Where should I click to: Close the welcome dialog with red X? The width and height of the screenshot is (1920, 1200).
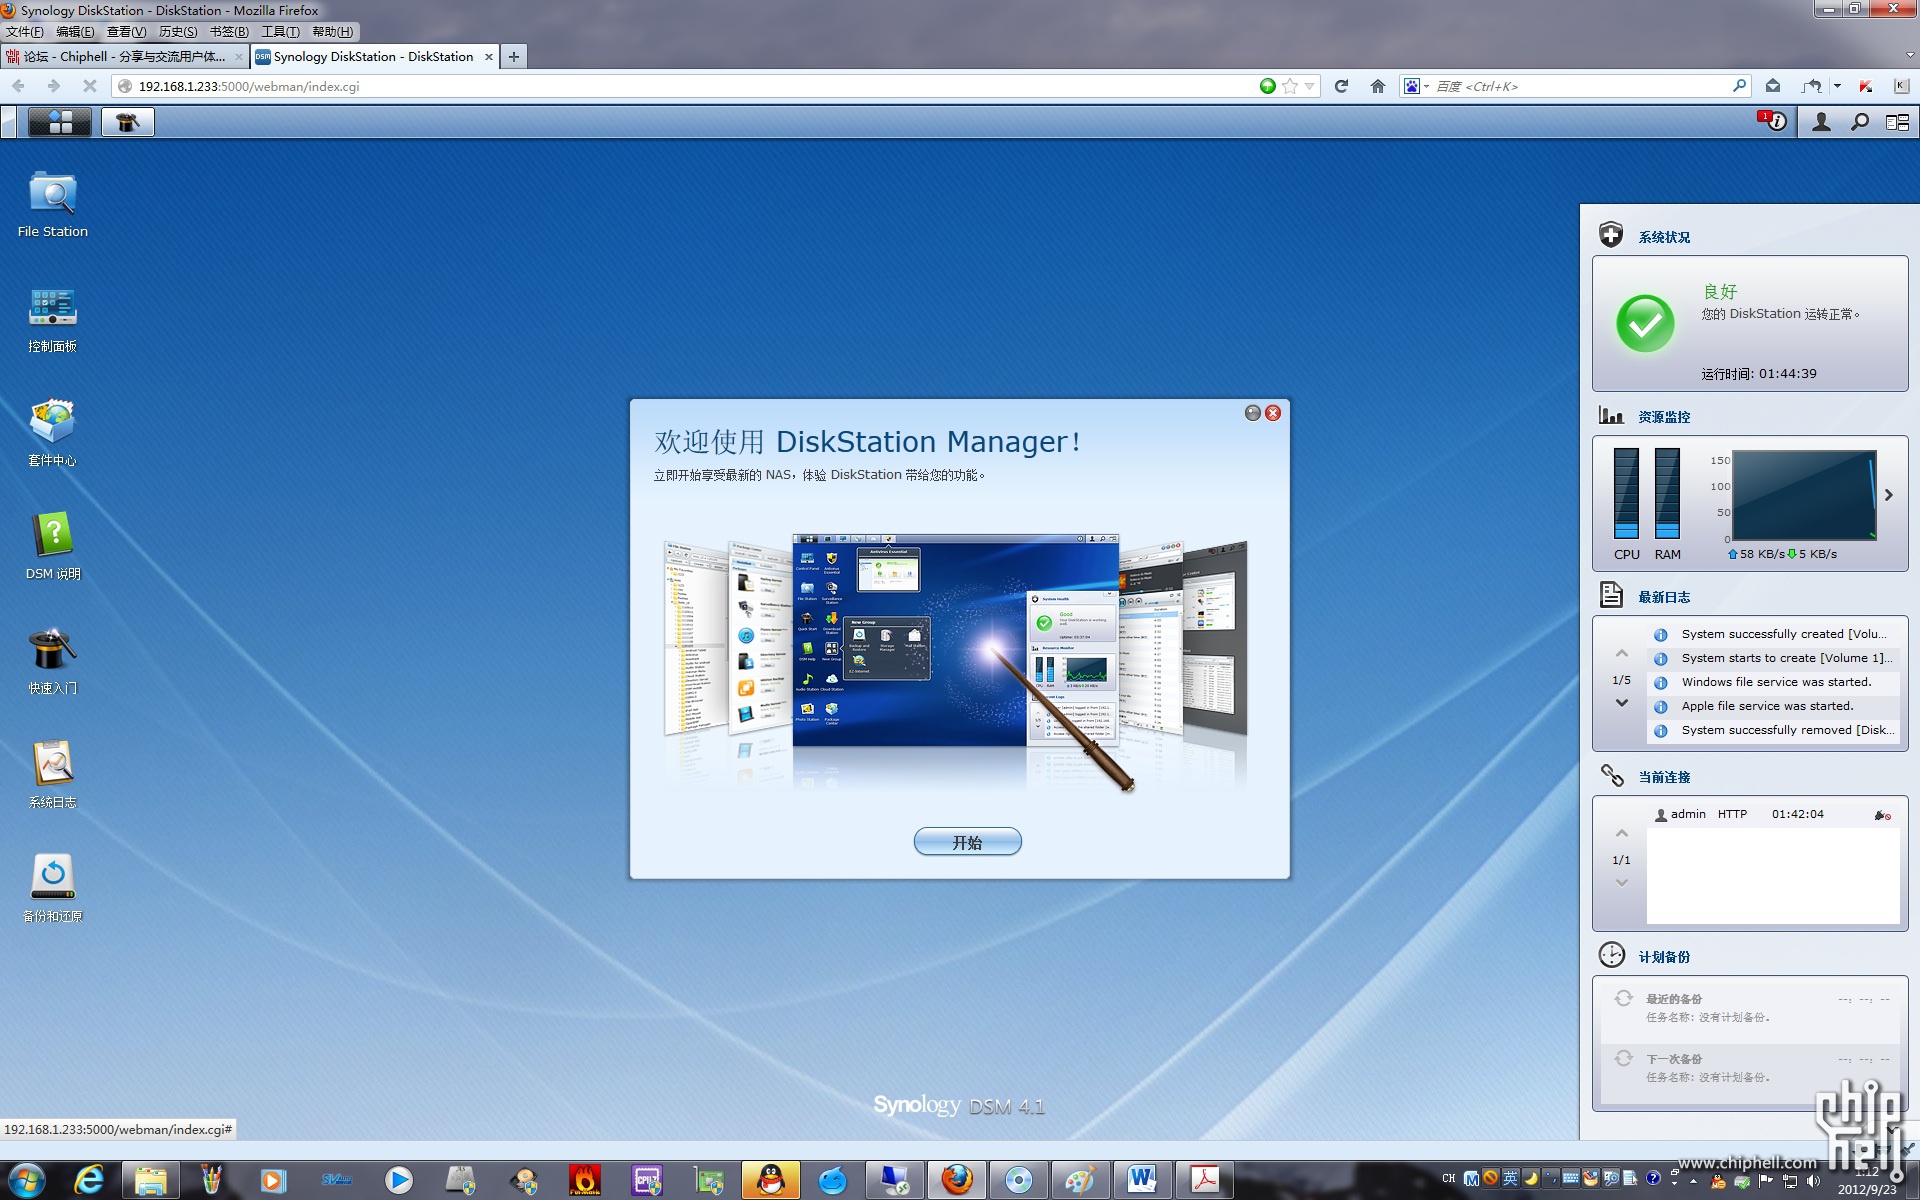[1273, 413]
